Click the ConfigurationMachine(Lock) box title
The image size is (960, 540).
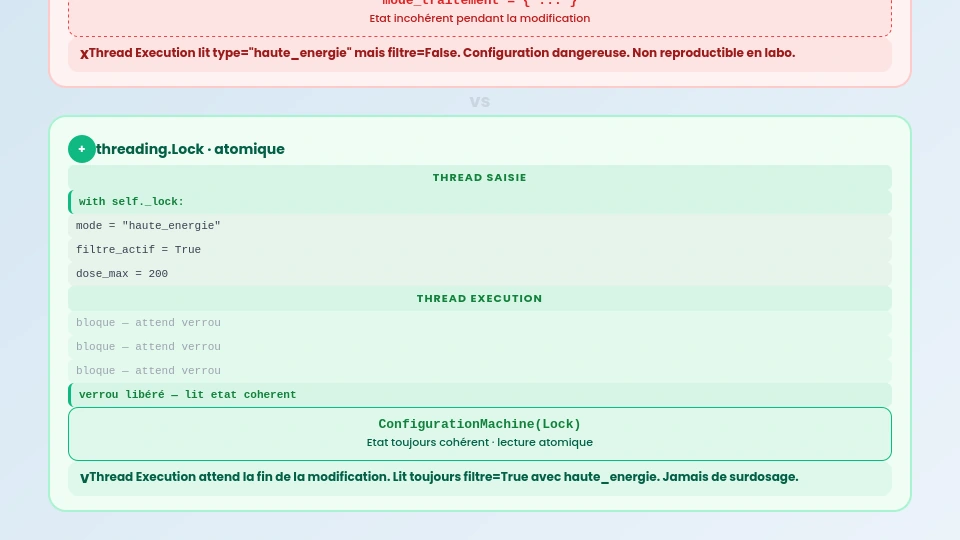tap(479, 424)
